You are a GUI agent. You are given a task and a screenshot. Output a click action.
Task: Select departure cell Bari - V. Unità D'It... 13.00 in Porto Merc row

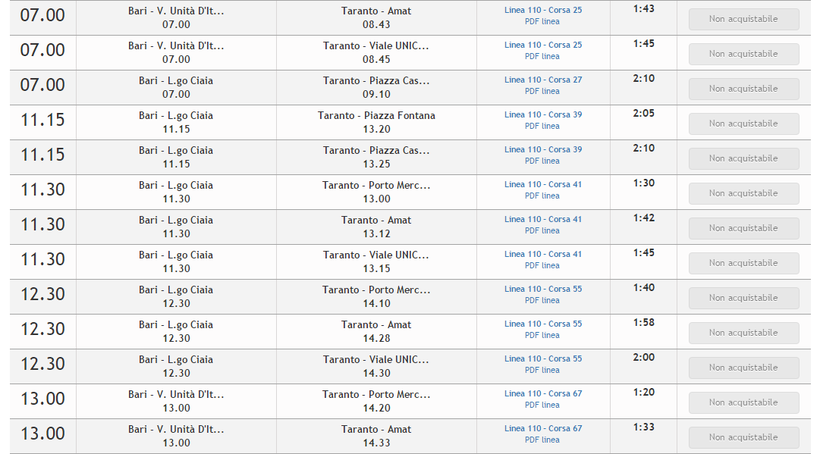[176, 401]
